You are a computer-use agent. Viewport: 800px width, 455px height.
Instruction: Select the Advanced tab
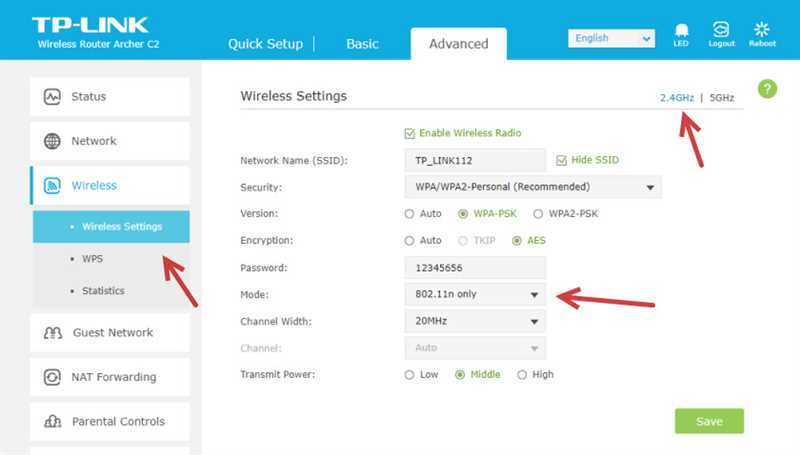click(459, 44)
